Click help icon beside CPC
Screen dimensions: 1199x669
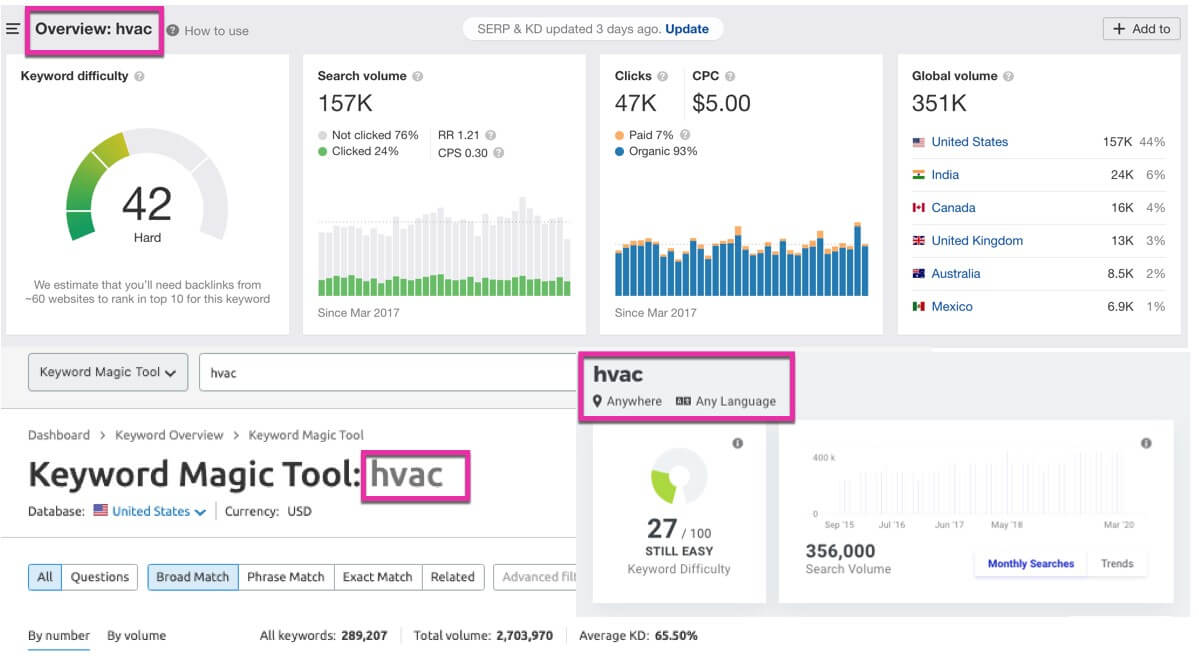pyautogui.click(x=730, y=76)
